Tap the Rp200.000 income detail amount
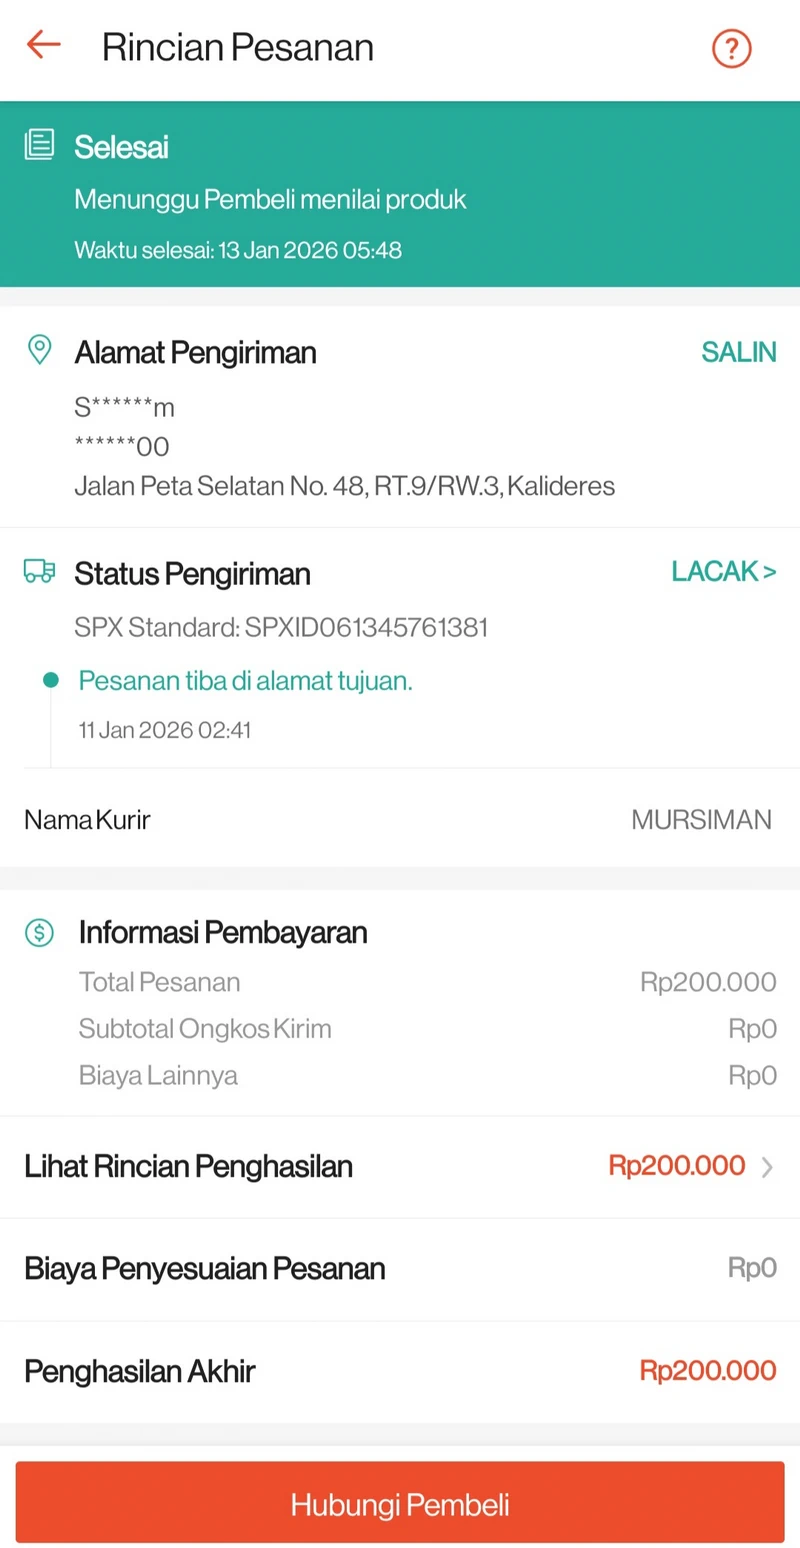Viewport: 800px width, 1548px height. (x=677, y=1166)
